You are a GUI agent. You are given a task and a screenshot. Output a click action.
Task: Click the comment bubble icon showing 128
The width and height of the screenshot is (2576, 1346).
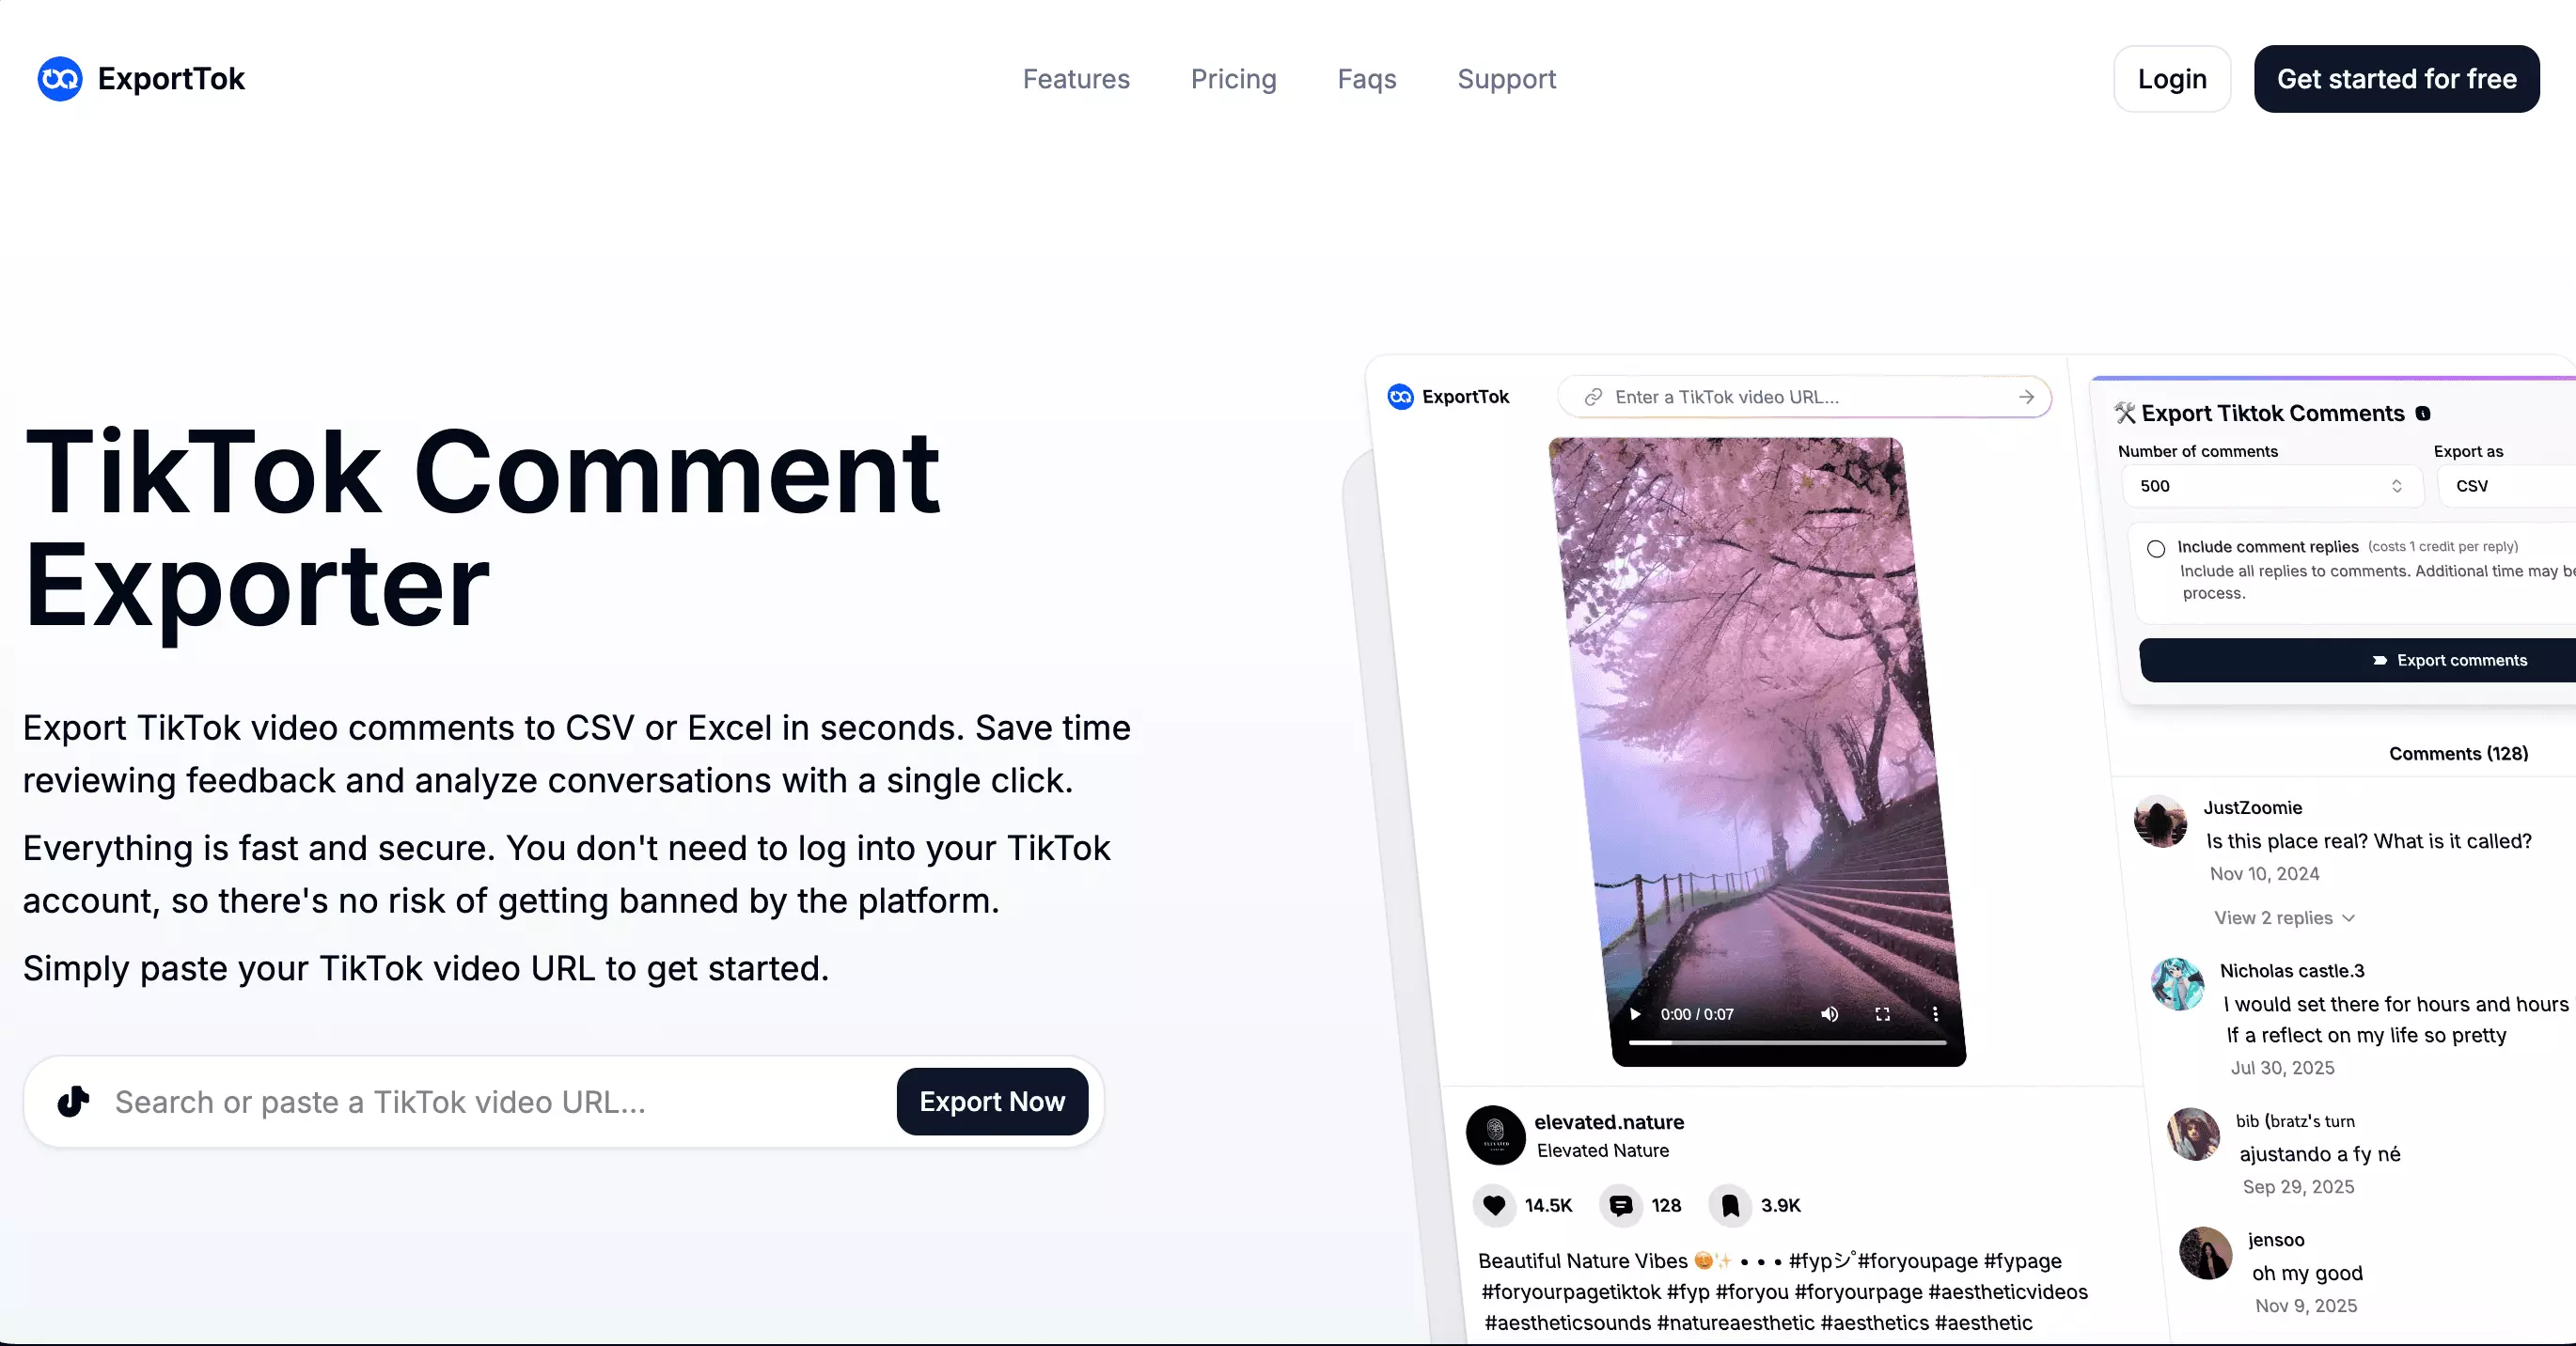point(1622,1205)
